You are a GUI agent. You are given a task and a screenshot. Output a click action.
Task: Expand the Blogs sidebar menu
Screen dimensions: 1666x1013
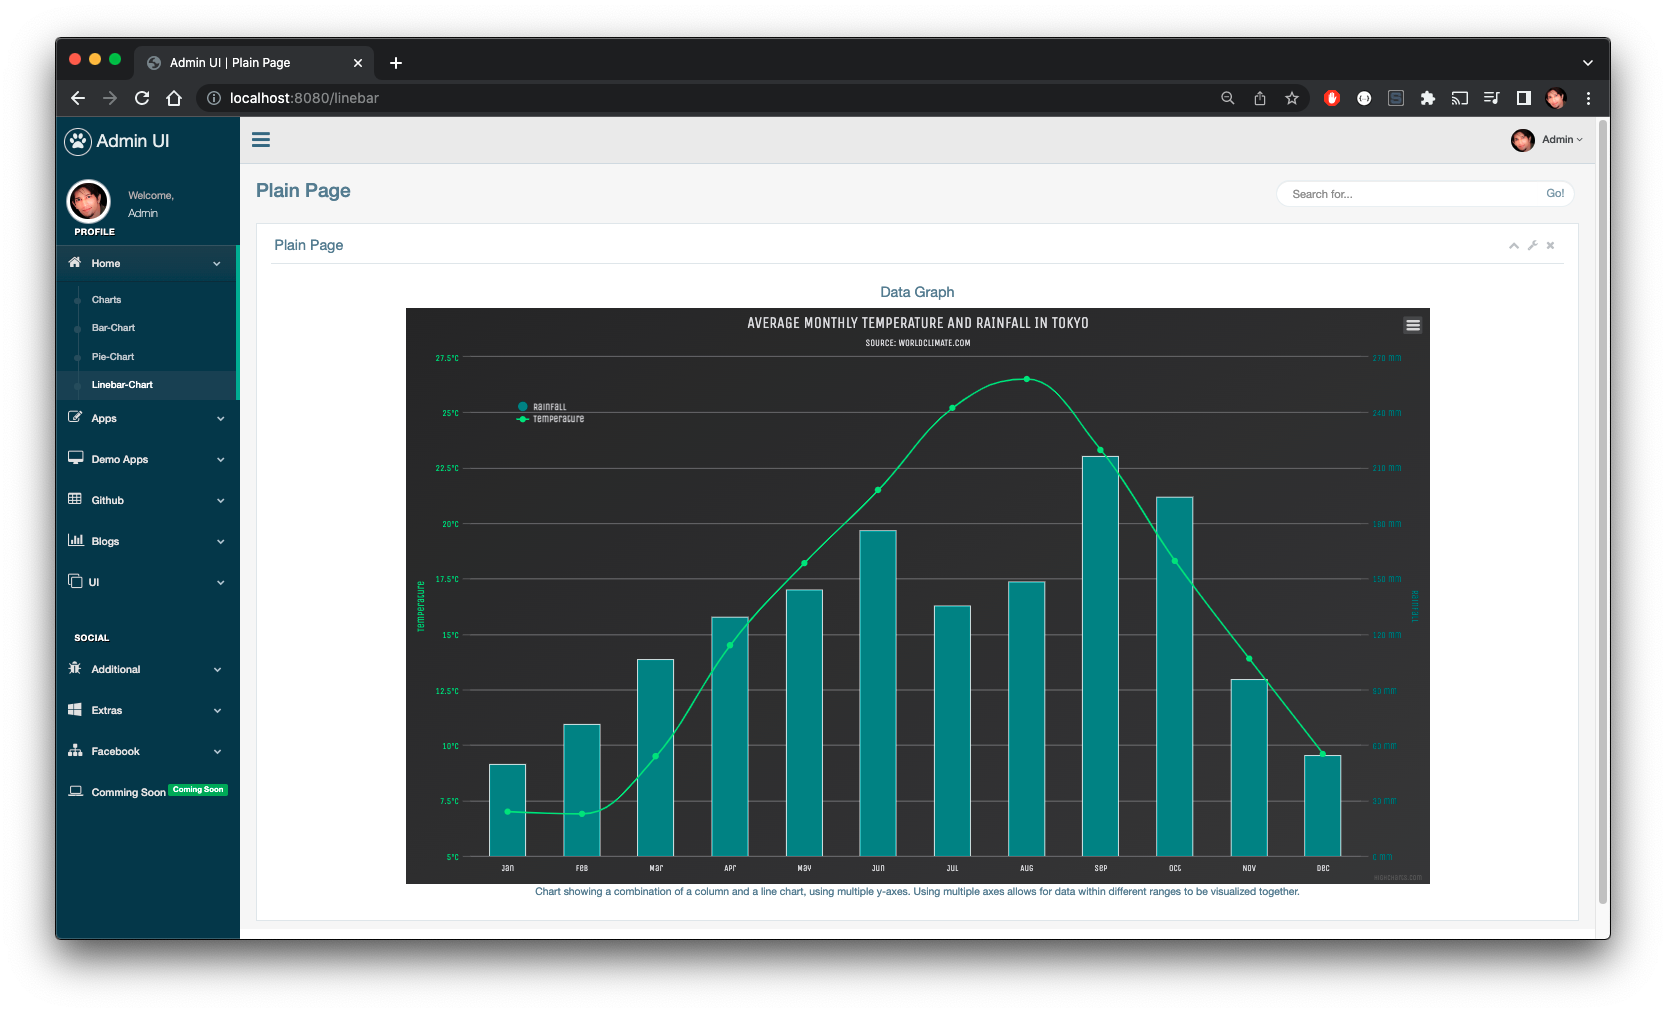pos(147,542)
